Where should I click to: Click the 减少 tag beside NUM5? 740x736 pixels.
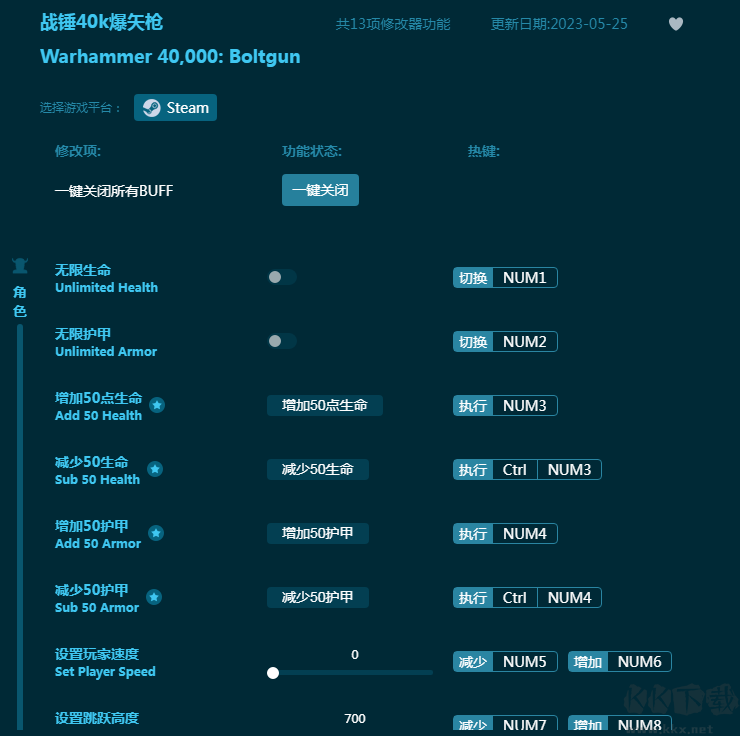coord(473,661)
